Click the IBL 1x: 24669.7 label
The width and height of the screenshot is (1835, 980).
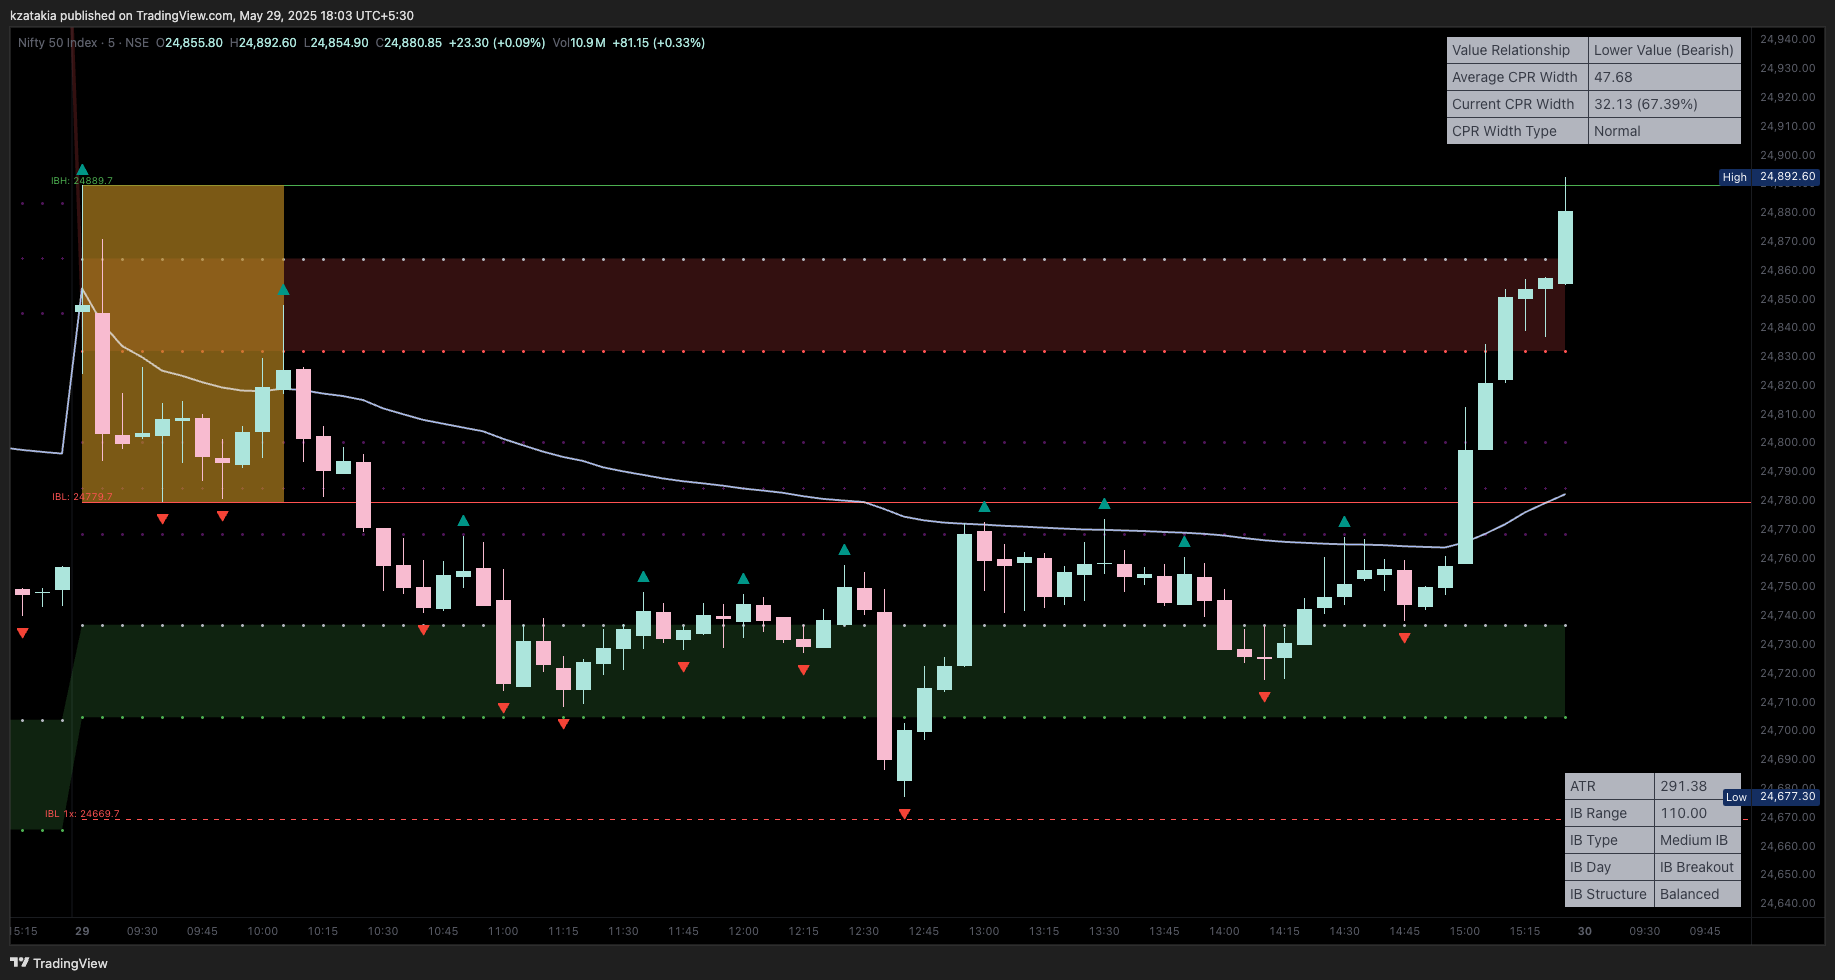click(x=82, y=814)
